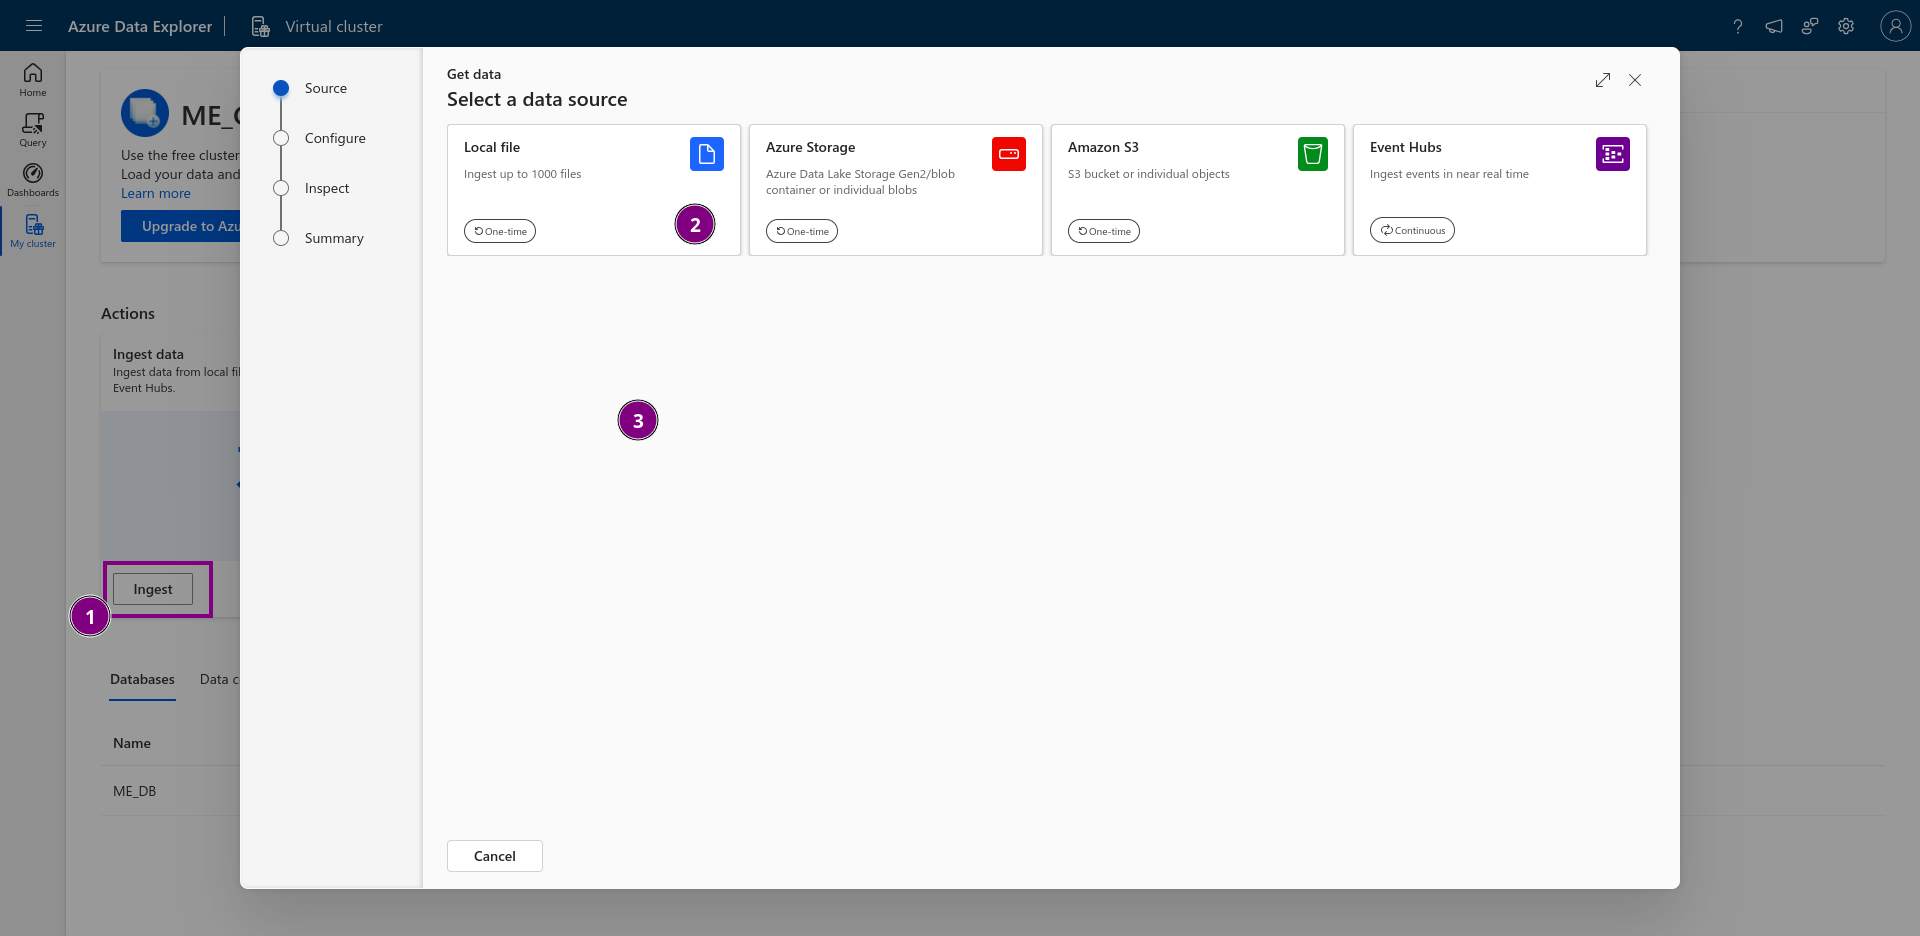Open the Help question mark icon
Viewport: 1920px width, 936px height.
(x=1738, y=27)
